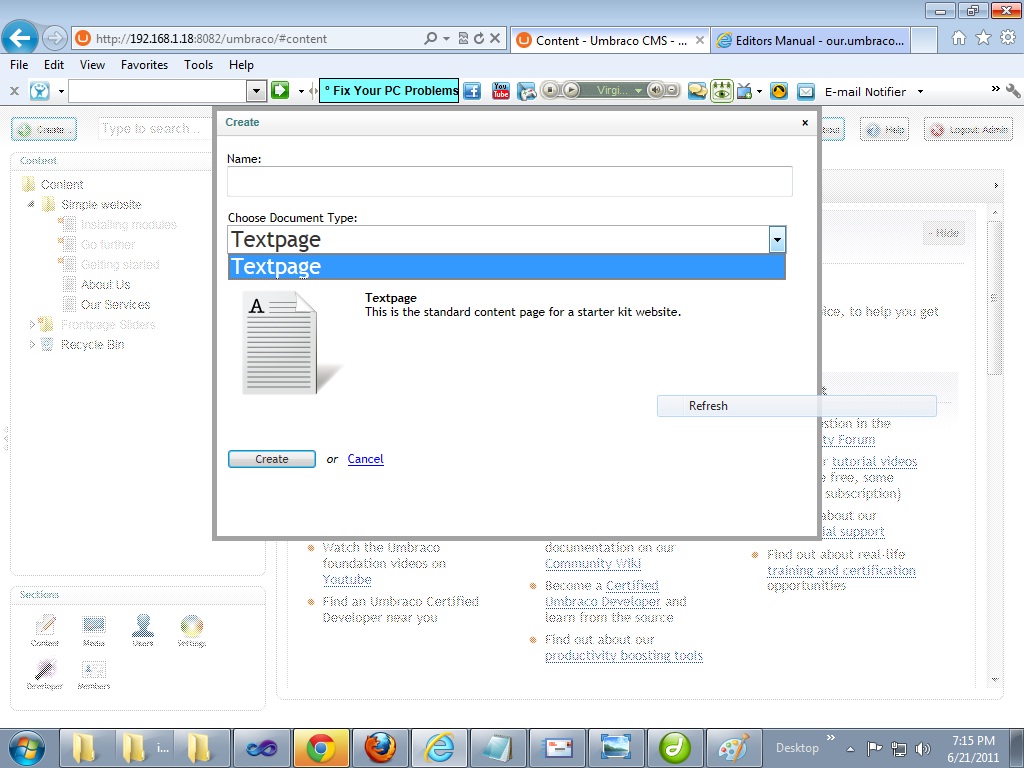Image resolution: width=1024 pixels, height=768 pixels.
Task: Open the Members section icon
Action: [94, 672]
